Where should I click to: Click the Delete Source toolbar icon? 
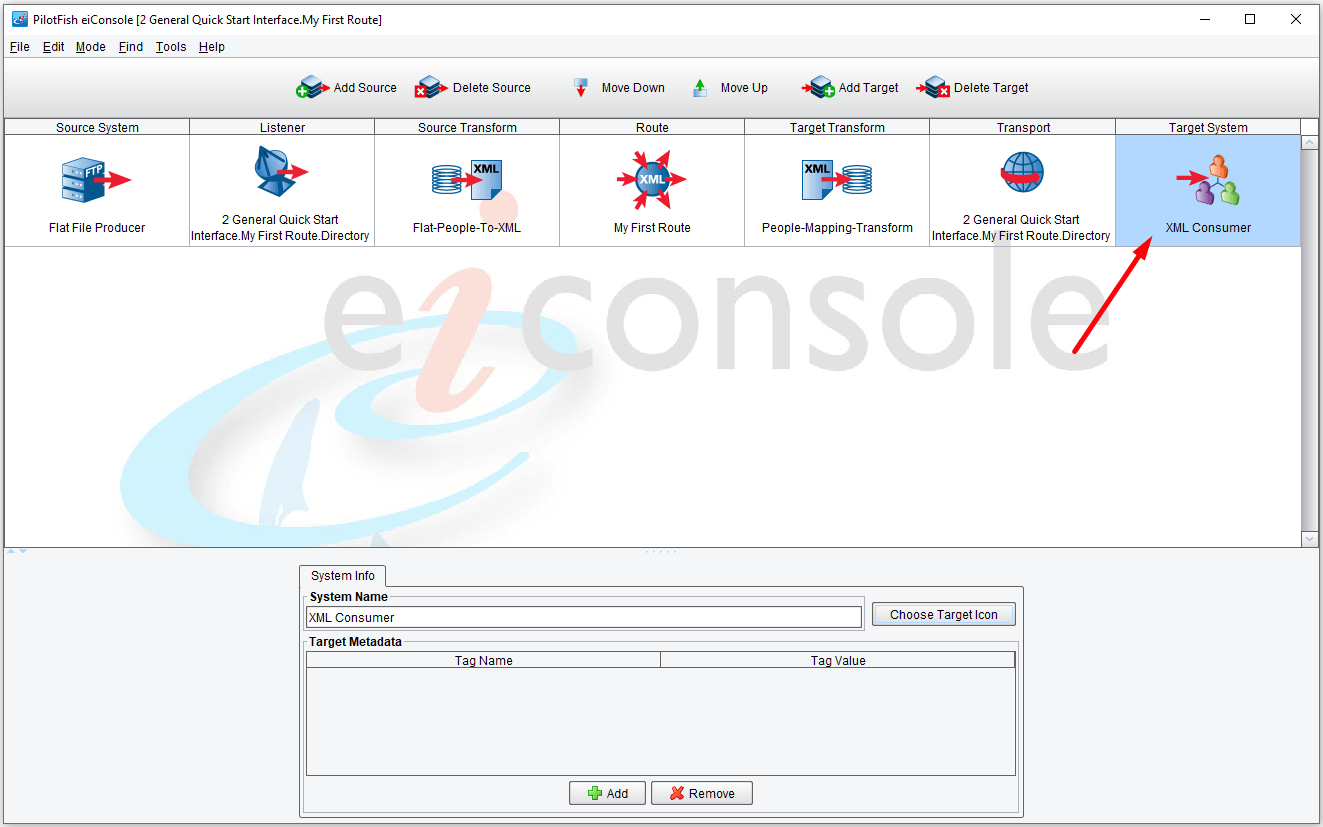point(432,88)
